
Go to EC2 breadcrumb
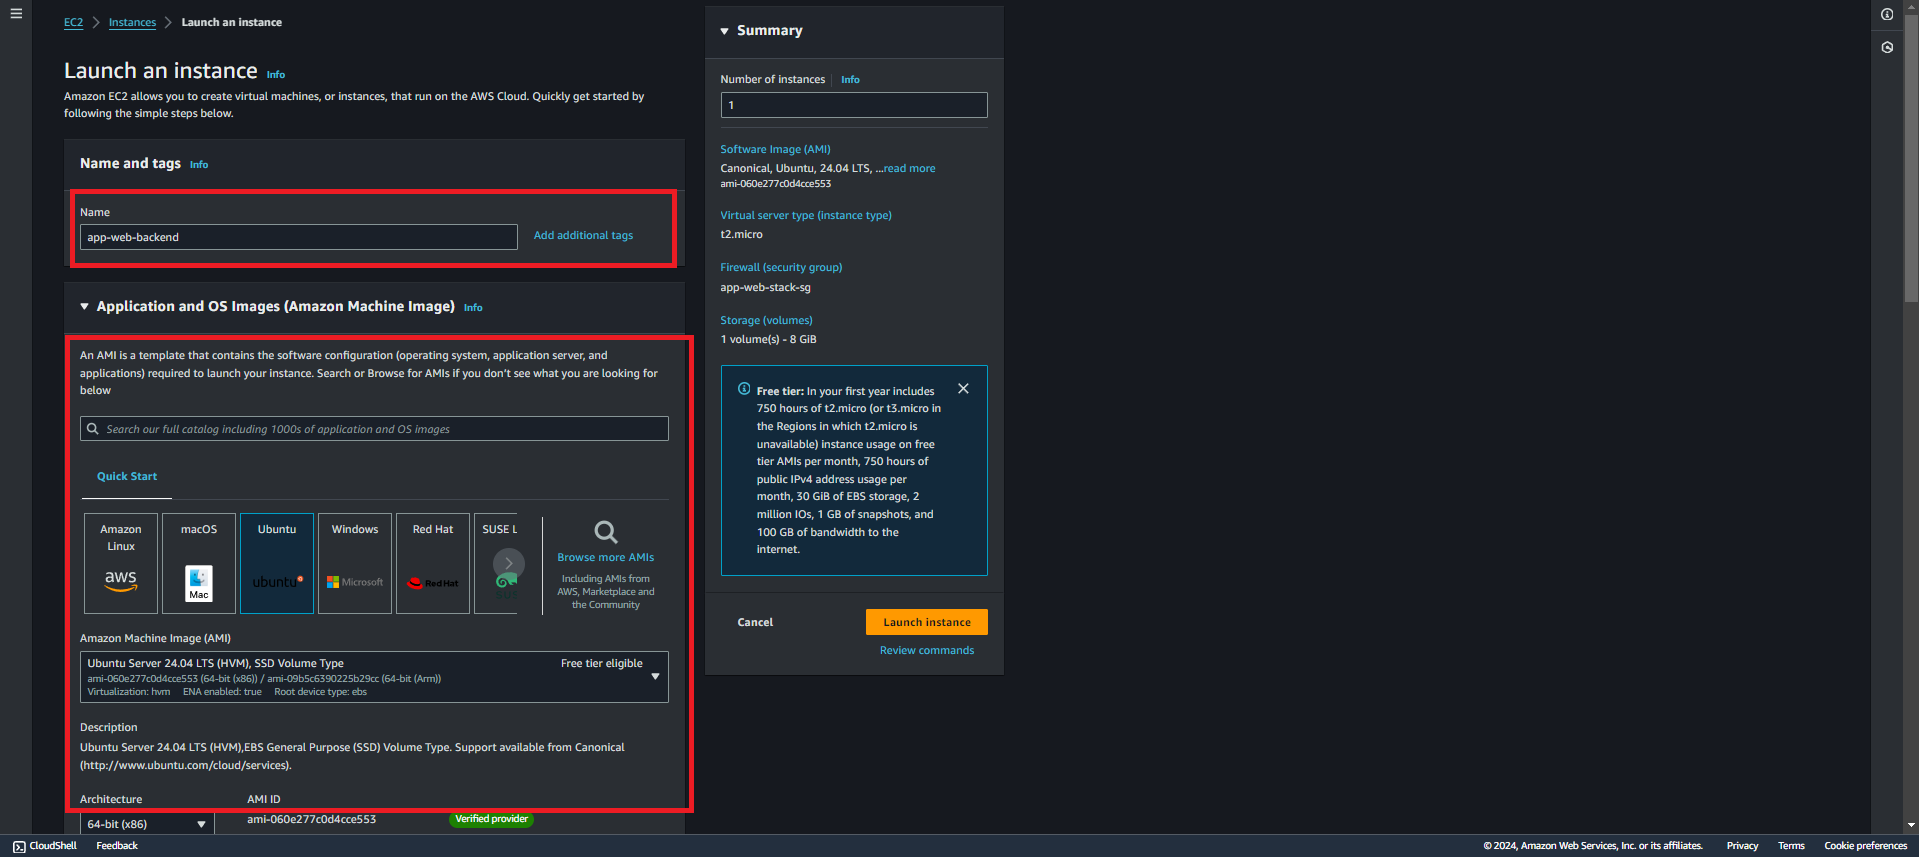click(74, 22)
